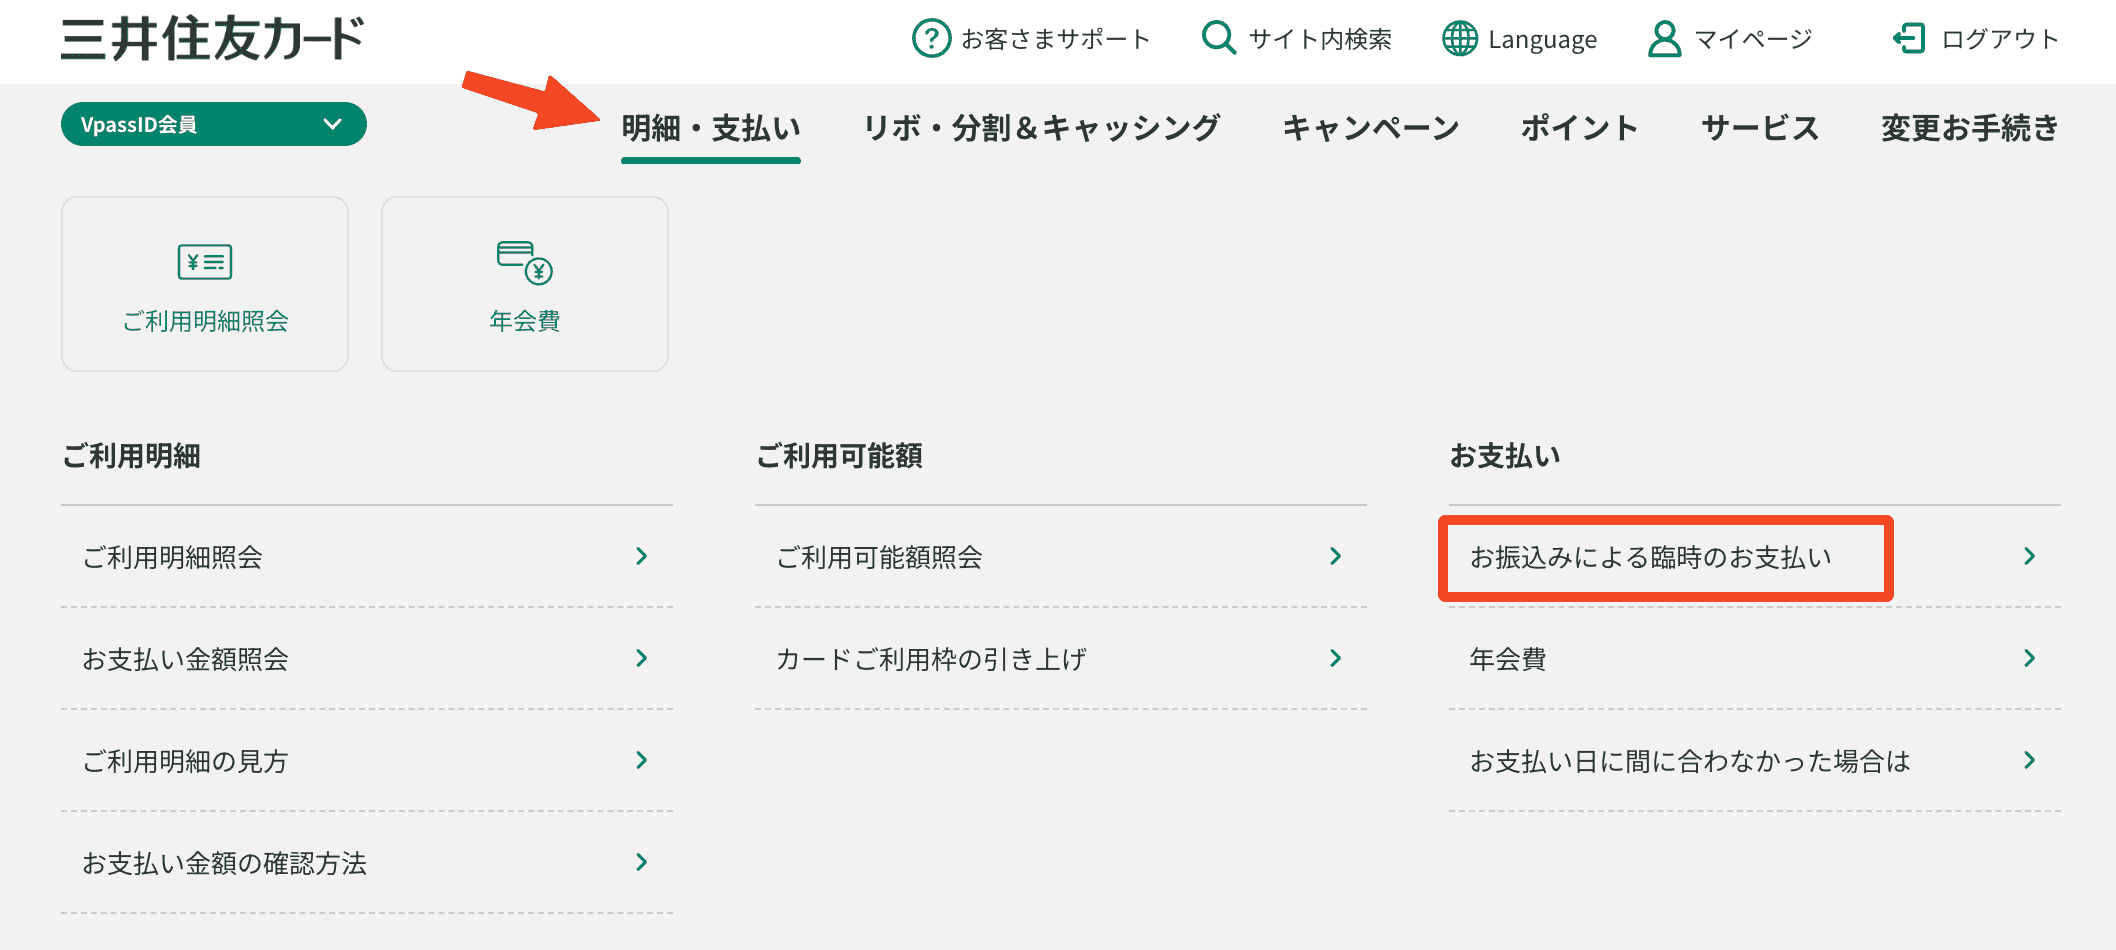Select the 明細・支払い tab

pos(711,128)
